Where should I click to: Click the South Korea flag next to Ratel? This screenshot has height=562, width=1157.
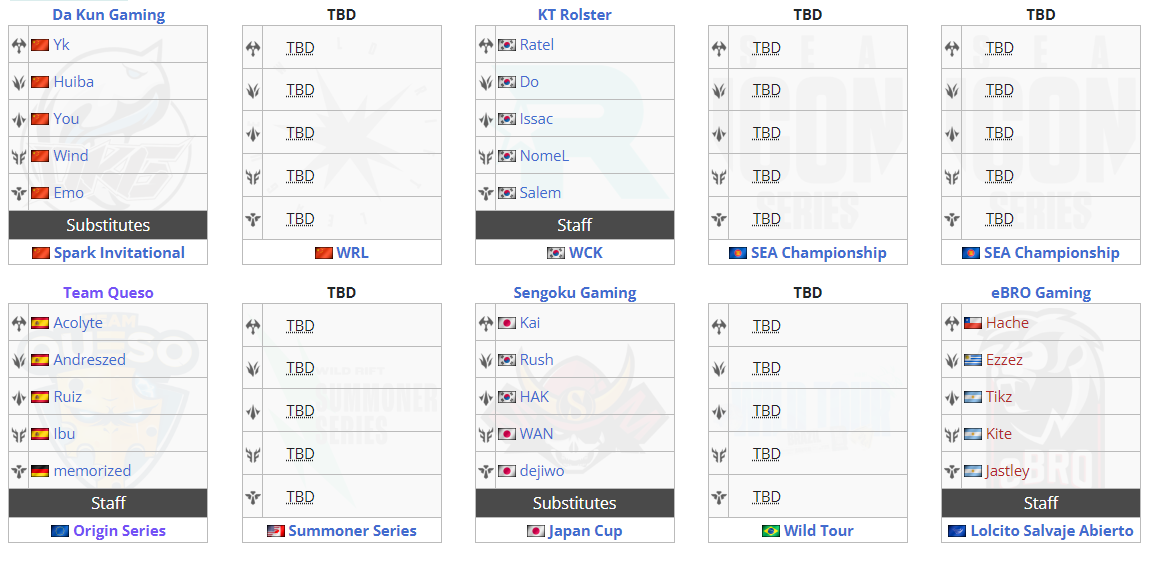click(x=506, y=45)
